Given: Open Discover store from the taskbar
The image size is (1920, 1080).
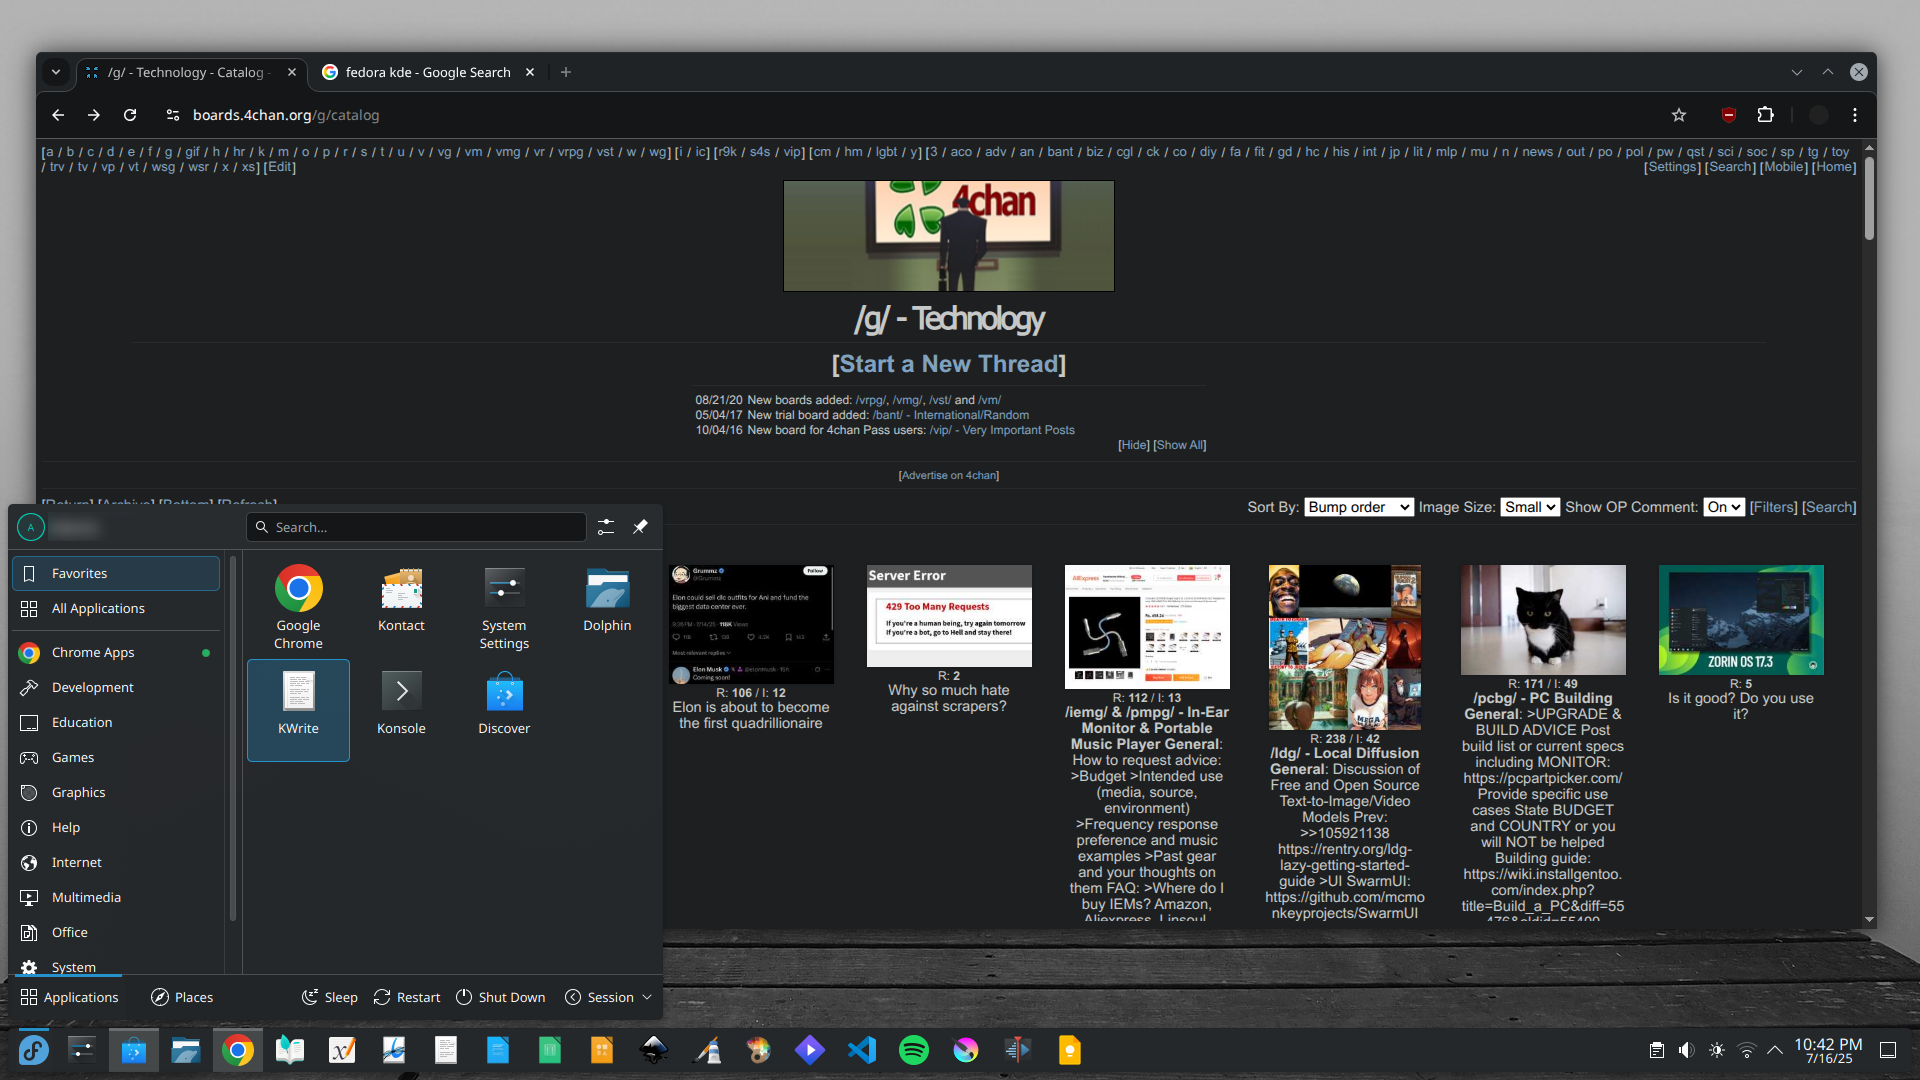Looking at the screenshot, I should click(134, 1050).
